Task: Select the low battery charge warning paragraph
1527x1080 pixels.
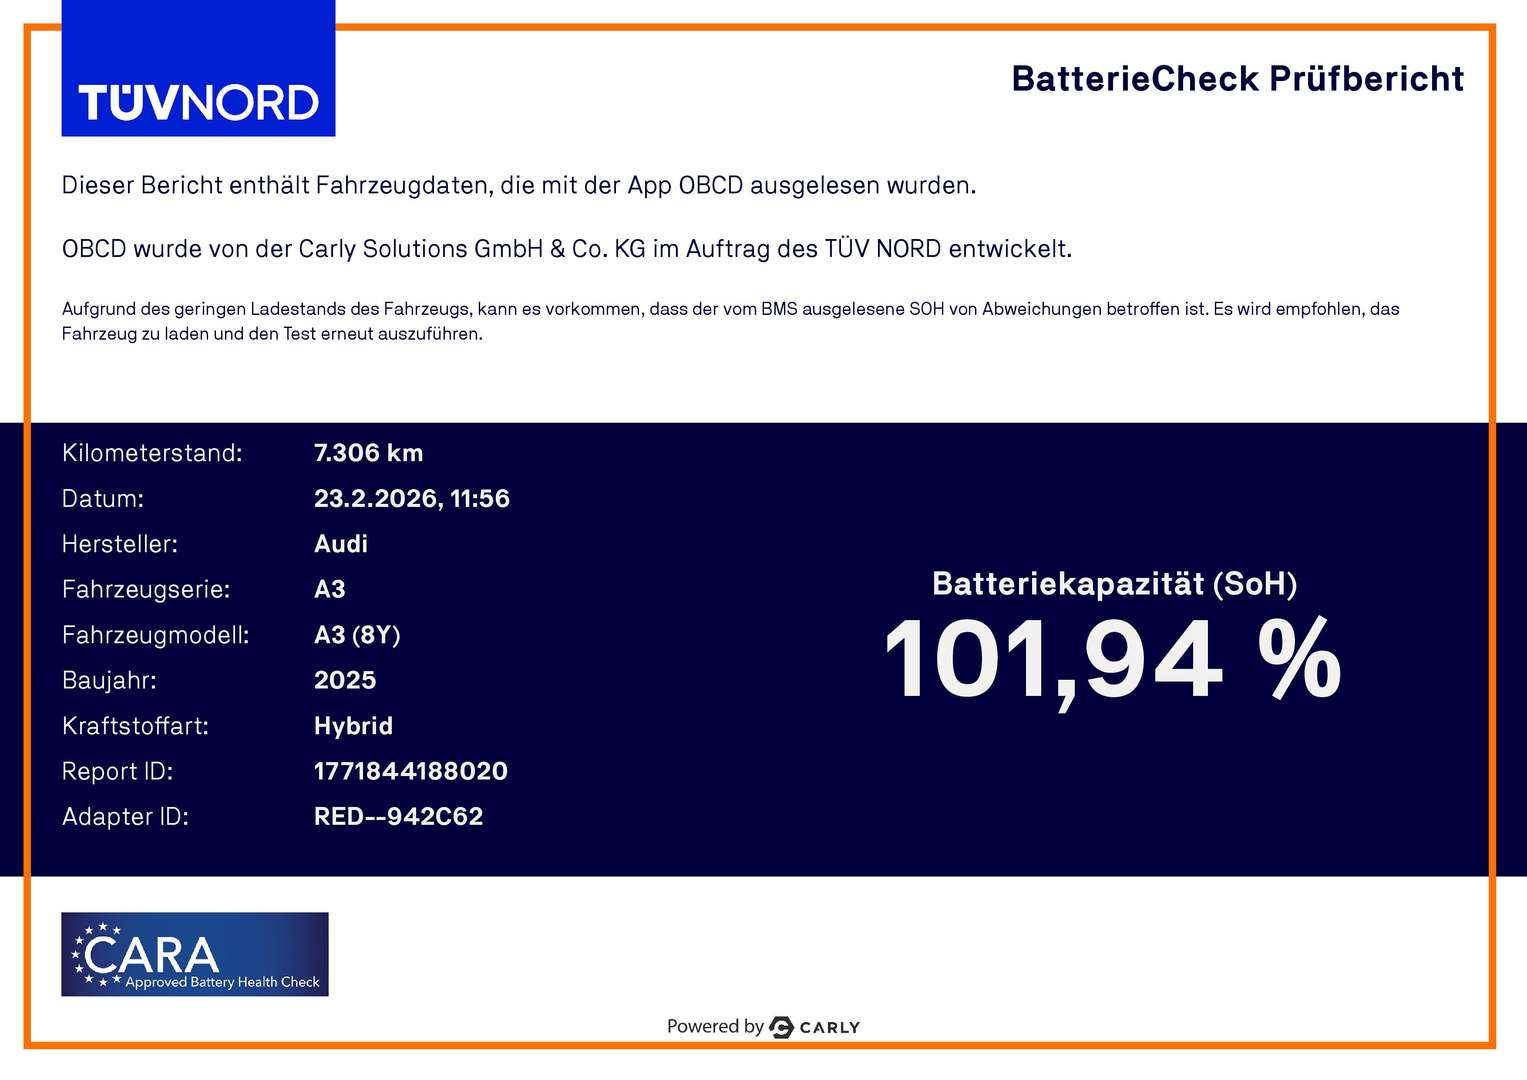Action: coord(730,322)
